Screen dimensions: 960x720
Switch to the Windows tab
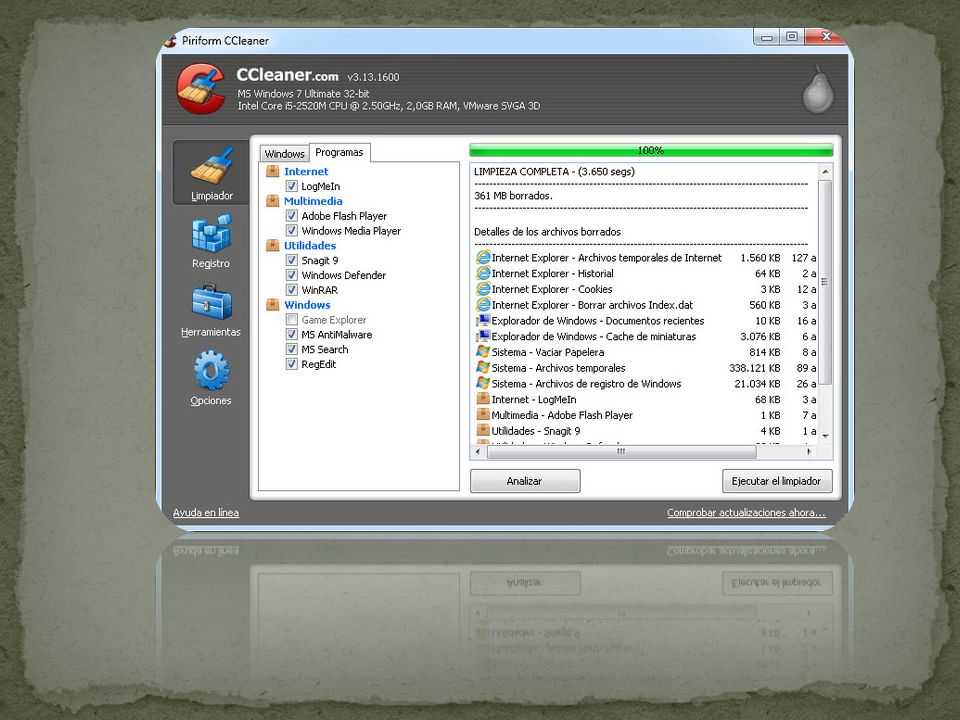tap(284, 154)
